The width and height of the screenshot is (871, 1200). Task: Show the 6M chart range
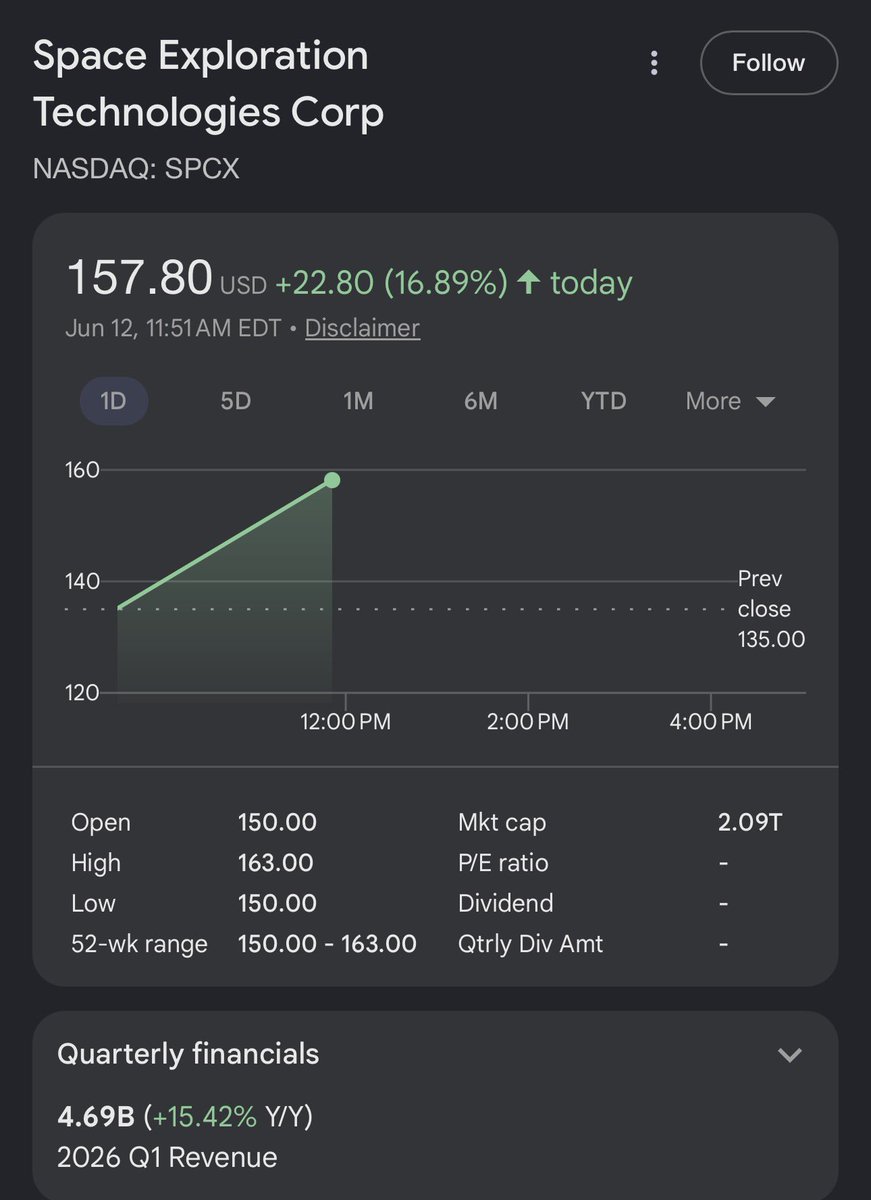[480, 401]
